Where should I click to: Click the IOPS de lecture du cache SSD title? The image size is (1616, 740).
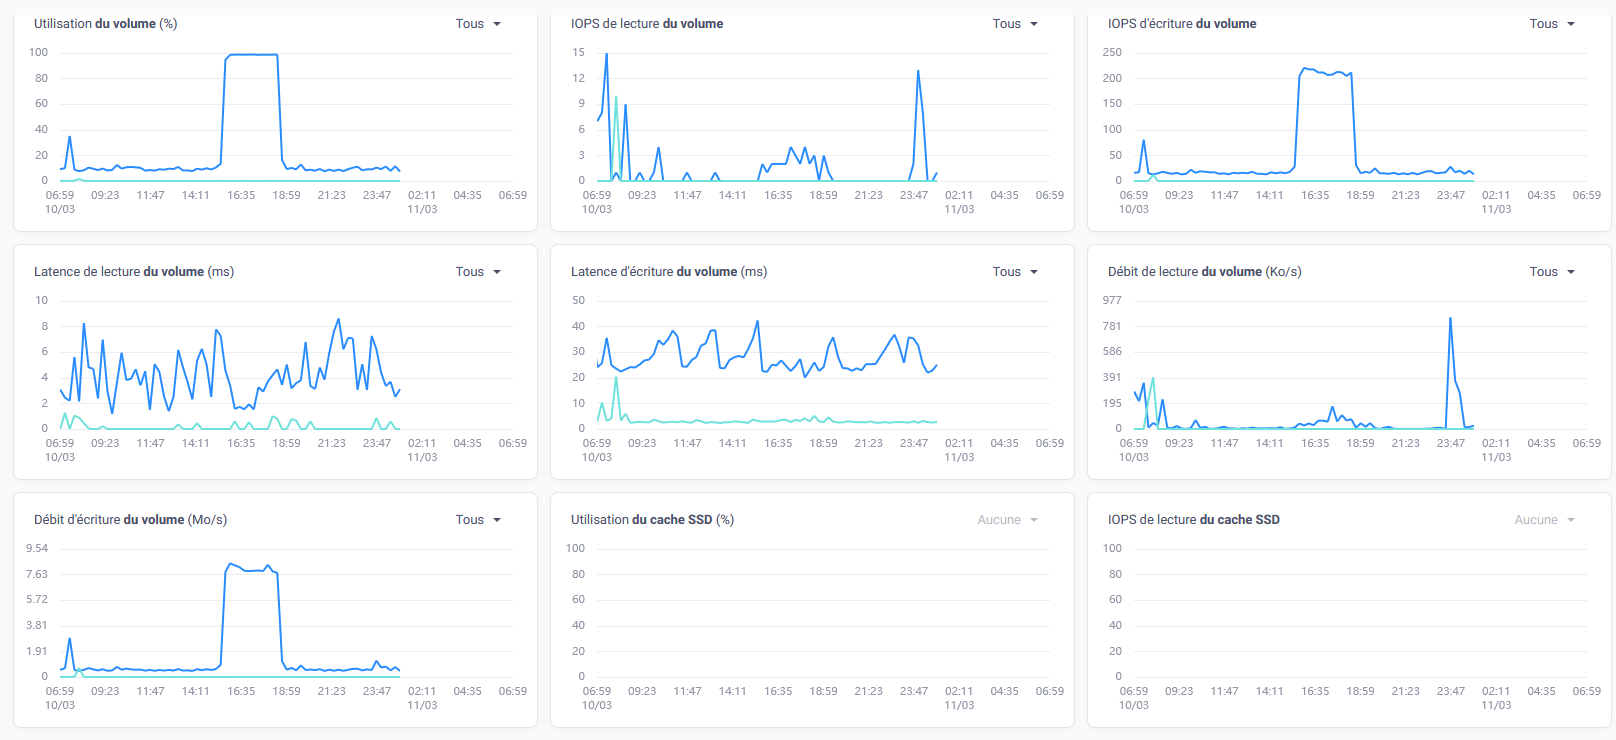point(1193,520)
